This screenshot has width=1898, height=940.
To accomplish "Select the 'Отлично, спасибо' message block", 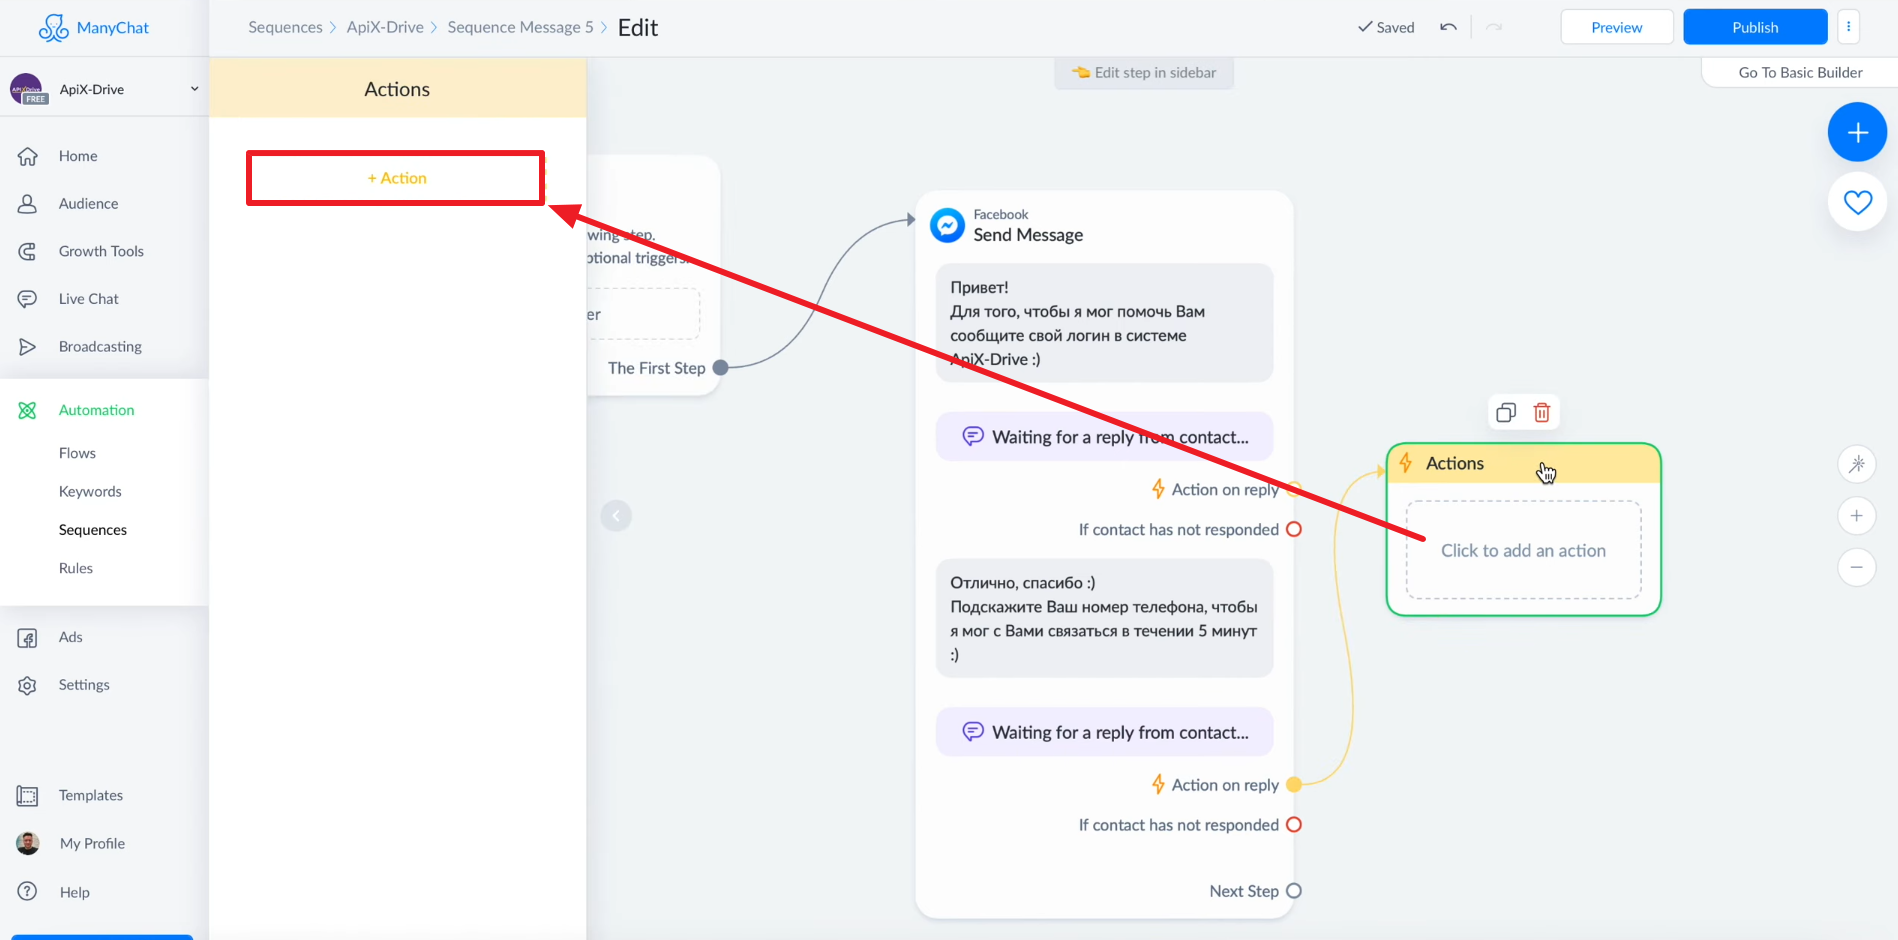I will pos(1104,618).
